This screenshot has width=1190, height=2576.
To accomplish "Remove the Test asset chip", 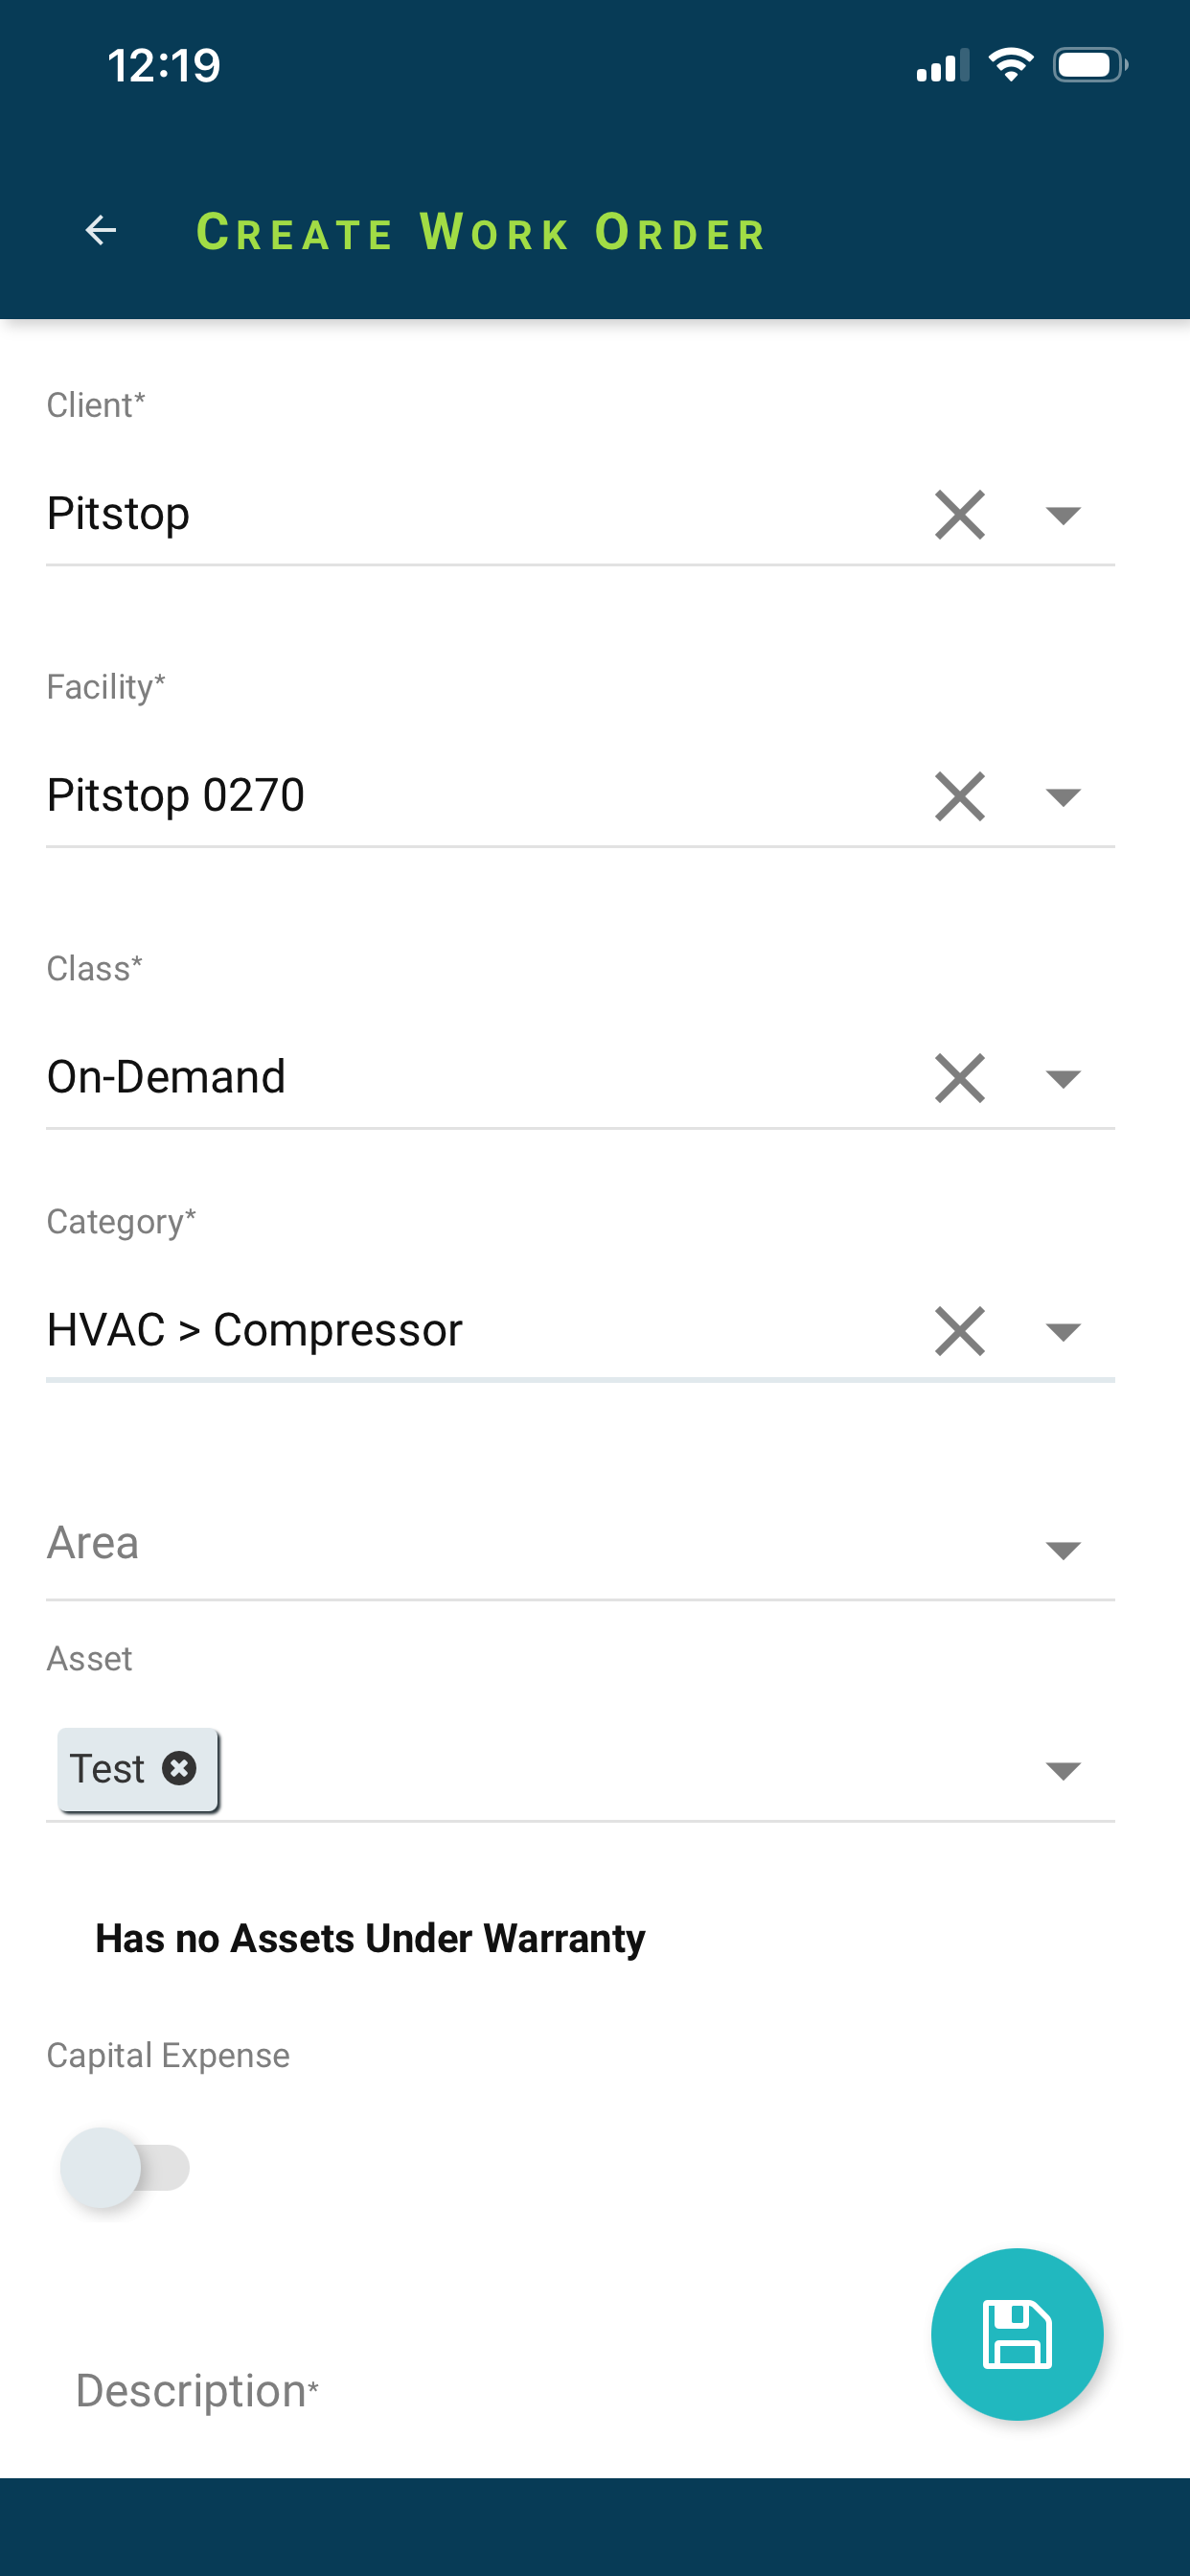I will pos(179,1768).
